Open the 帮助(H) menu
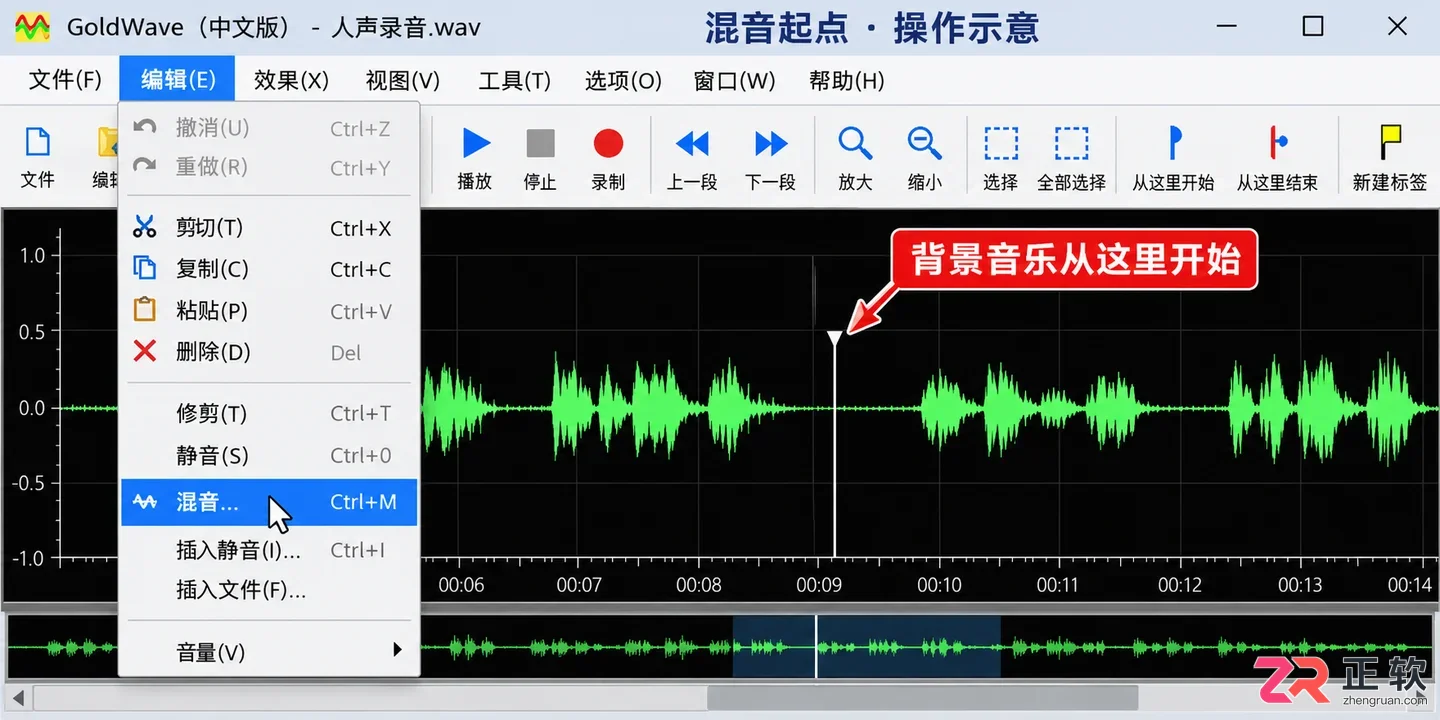Image resolution: width=1440 pixels, height=720 pixels. click(846, 80)
